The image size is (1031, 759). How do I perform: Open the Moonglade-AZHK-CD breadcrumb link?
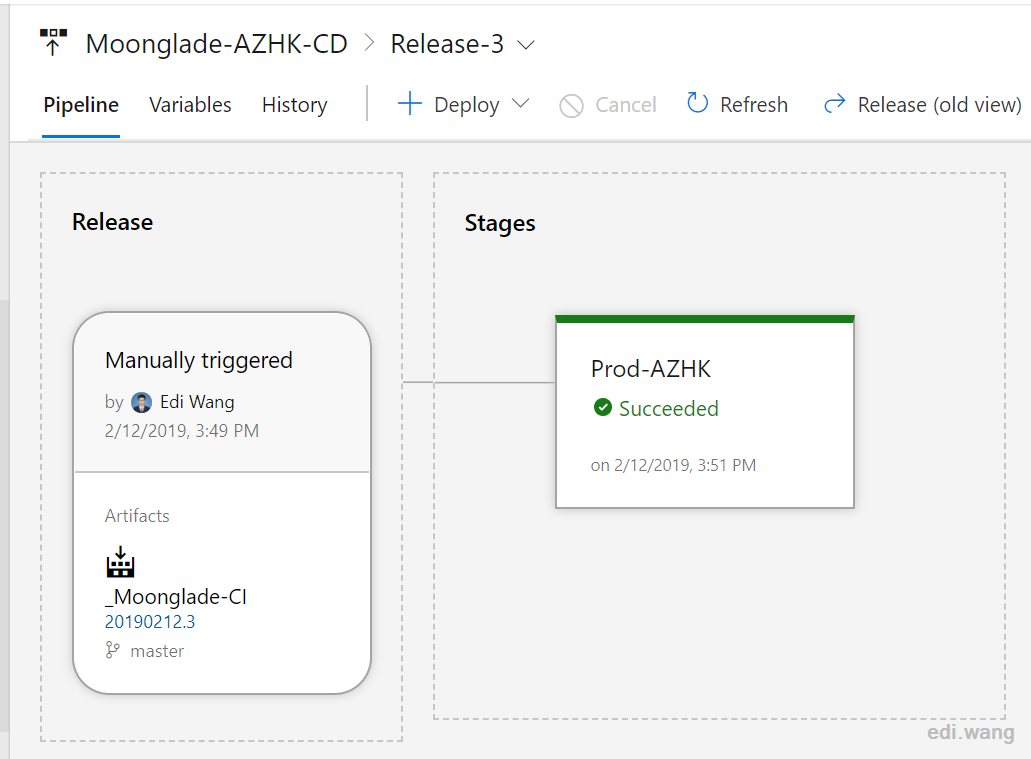[x=216, y=44]
